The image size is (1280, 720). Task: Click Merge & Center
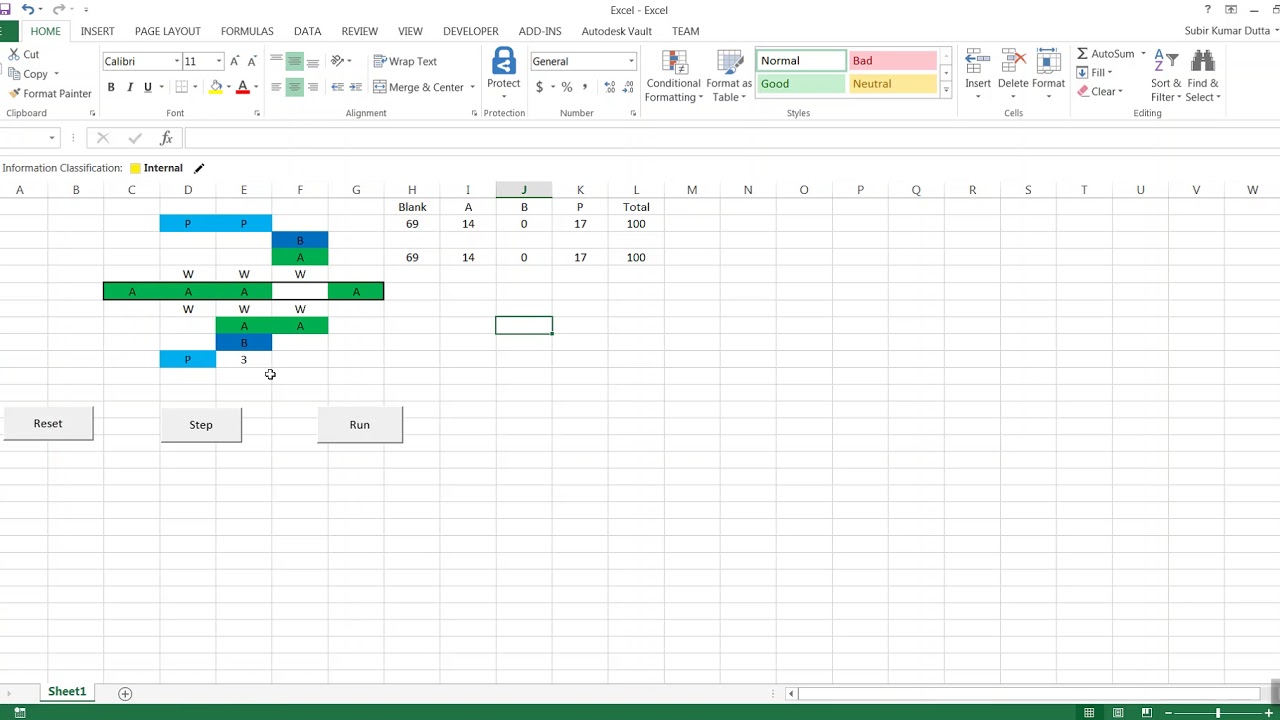tap(418, 87)
